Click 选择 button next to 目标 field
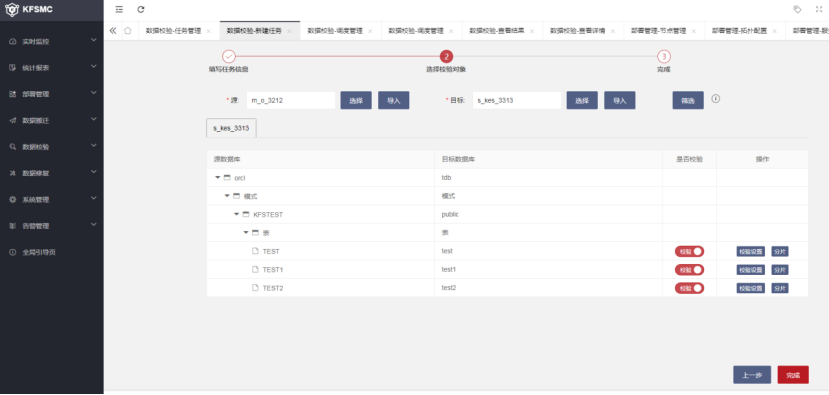829x395 pixels. (x=582, y=100)
